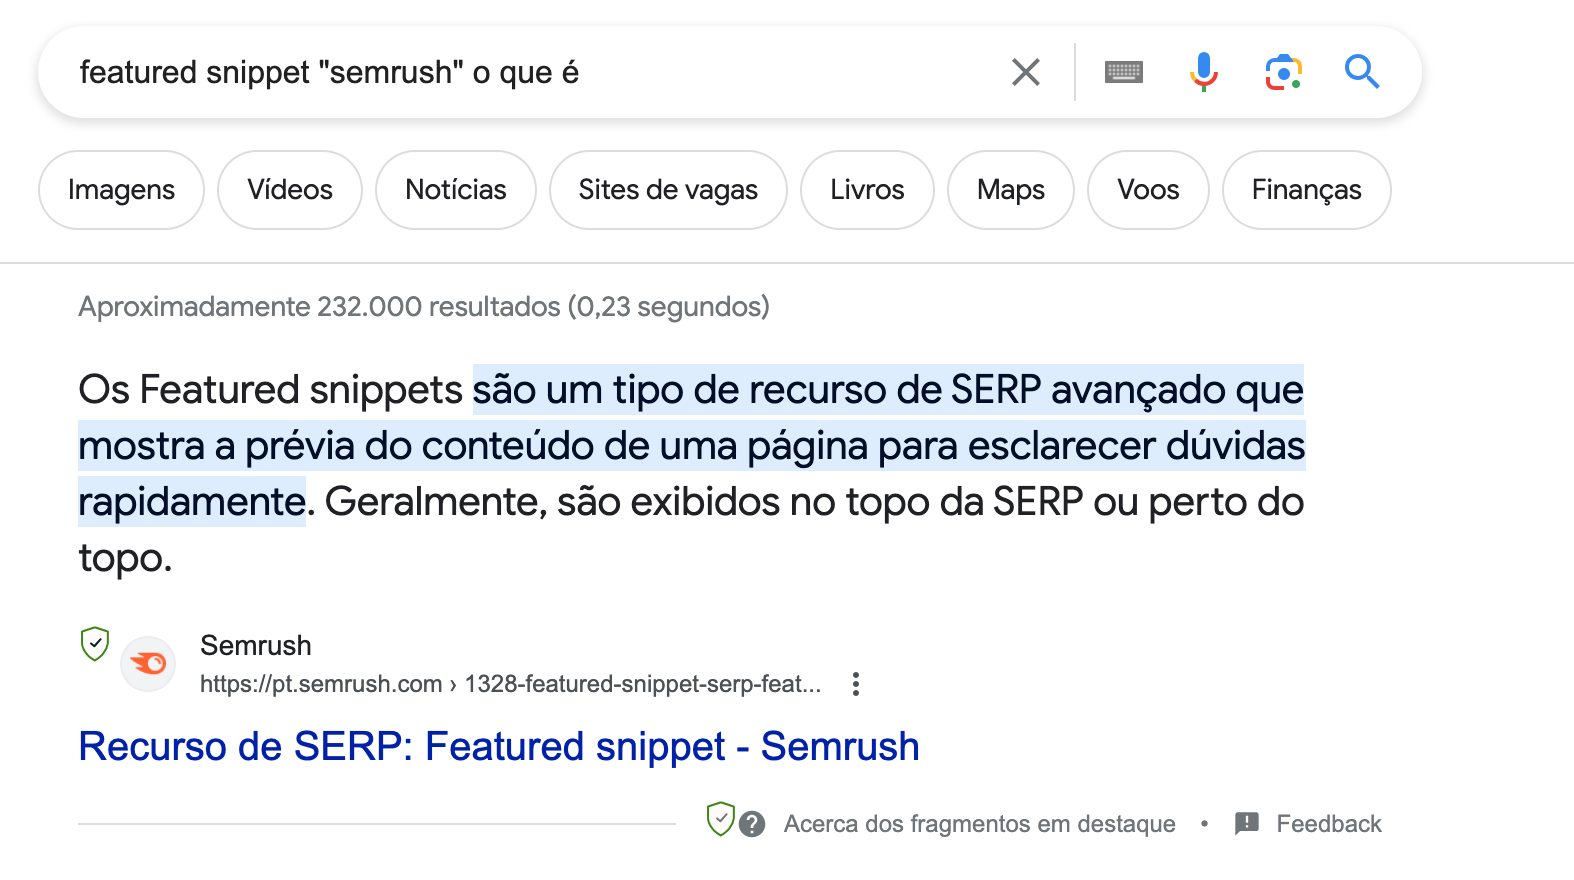Open the Voos search category
Viewport: 1574px width, 880px height.
(x=1147, y=189)
